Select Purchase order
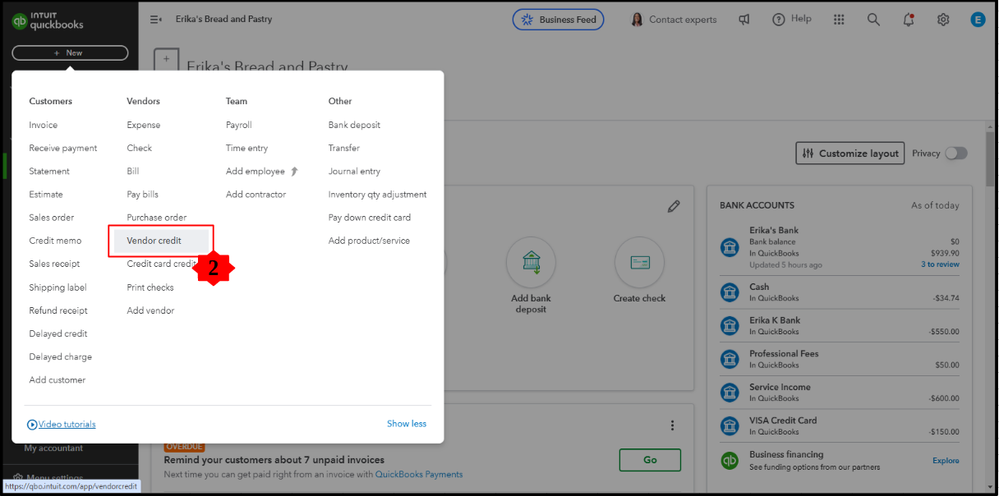The width and height of the screenshot is (999, 496). pyautogui.click(x=157, y=217)
